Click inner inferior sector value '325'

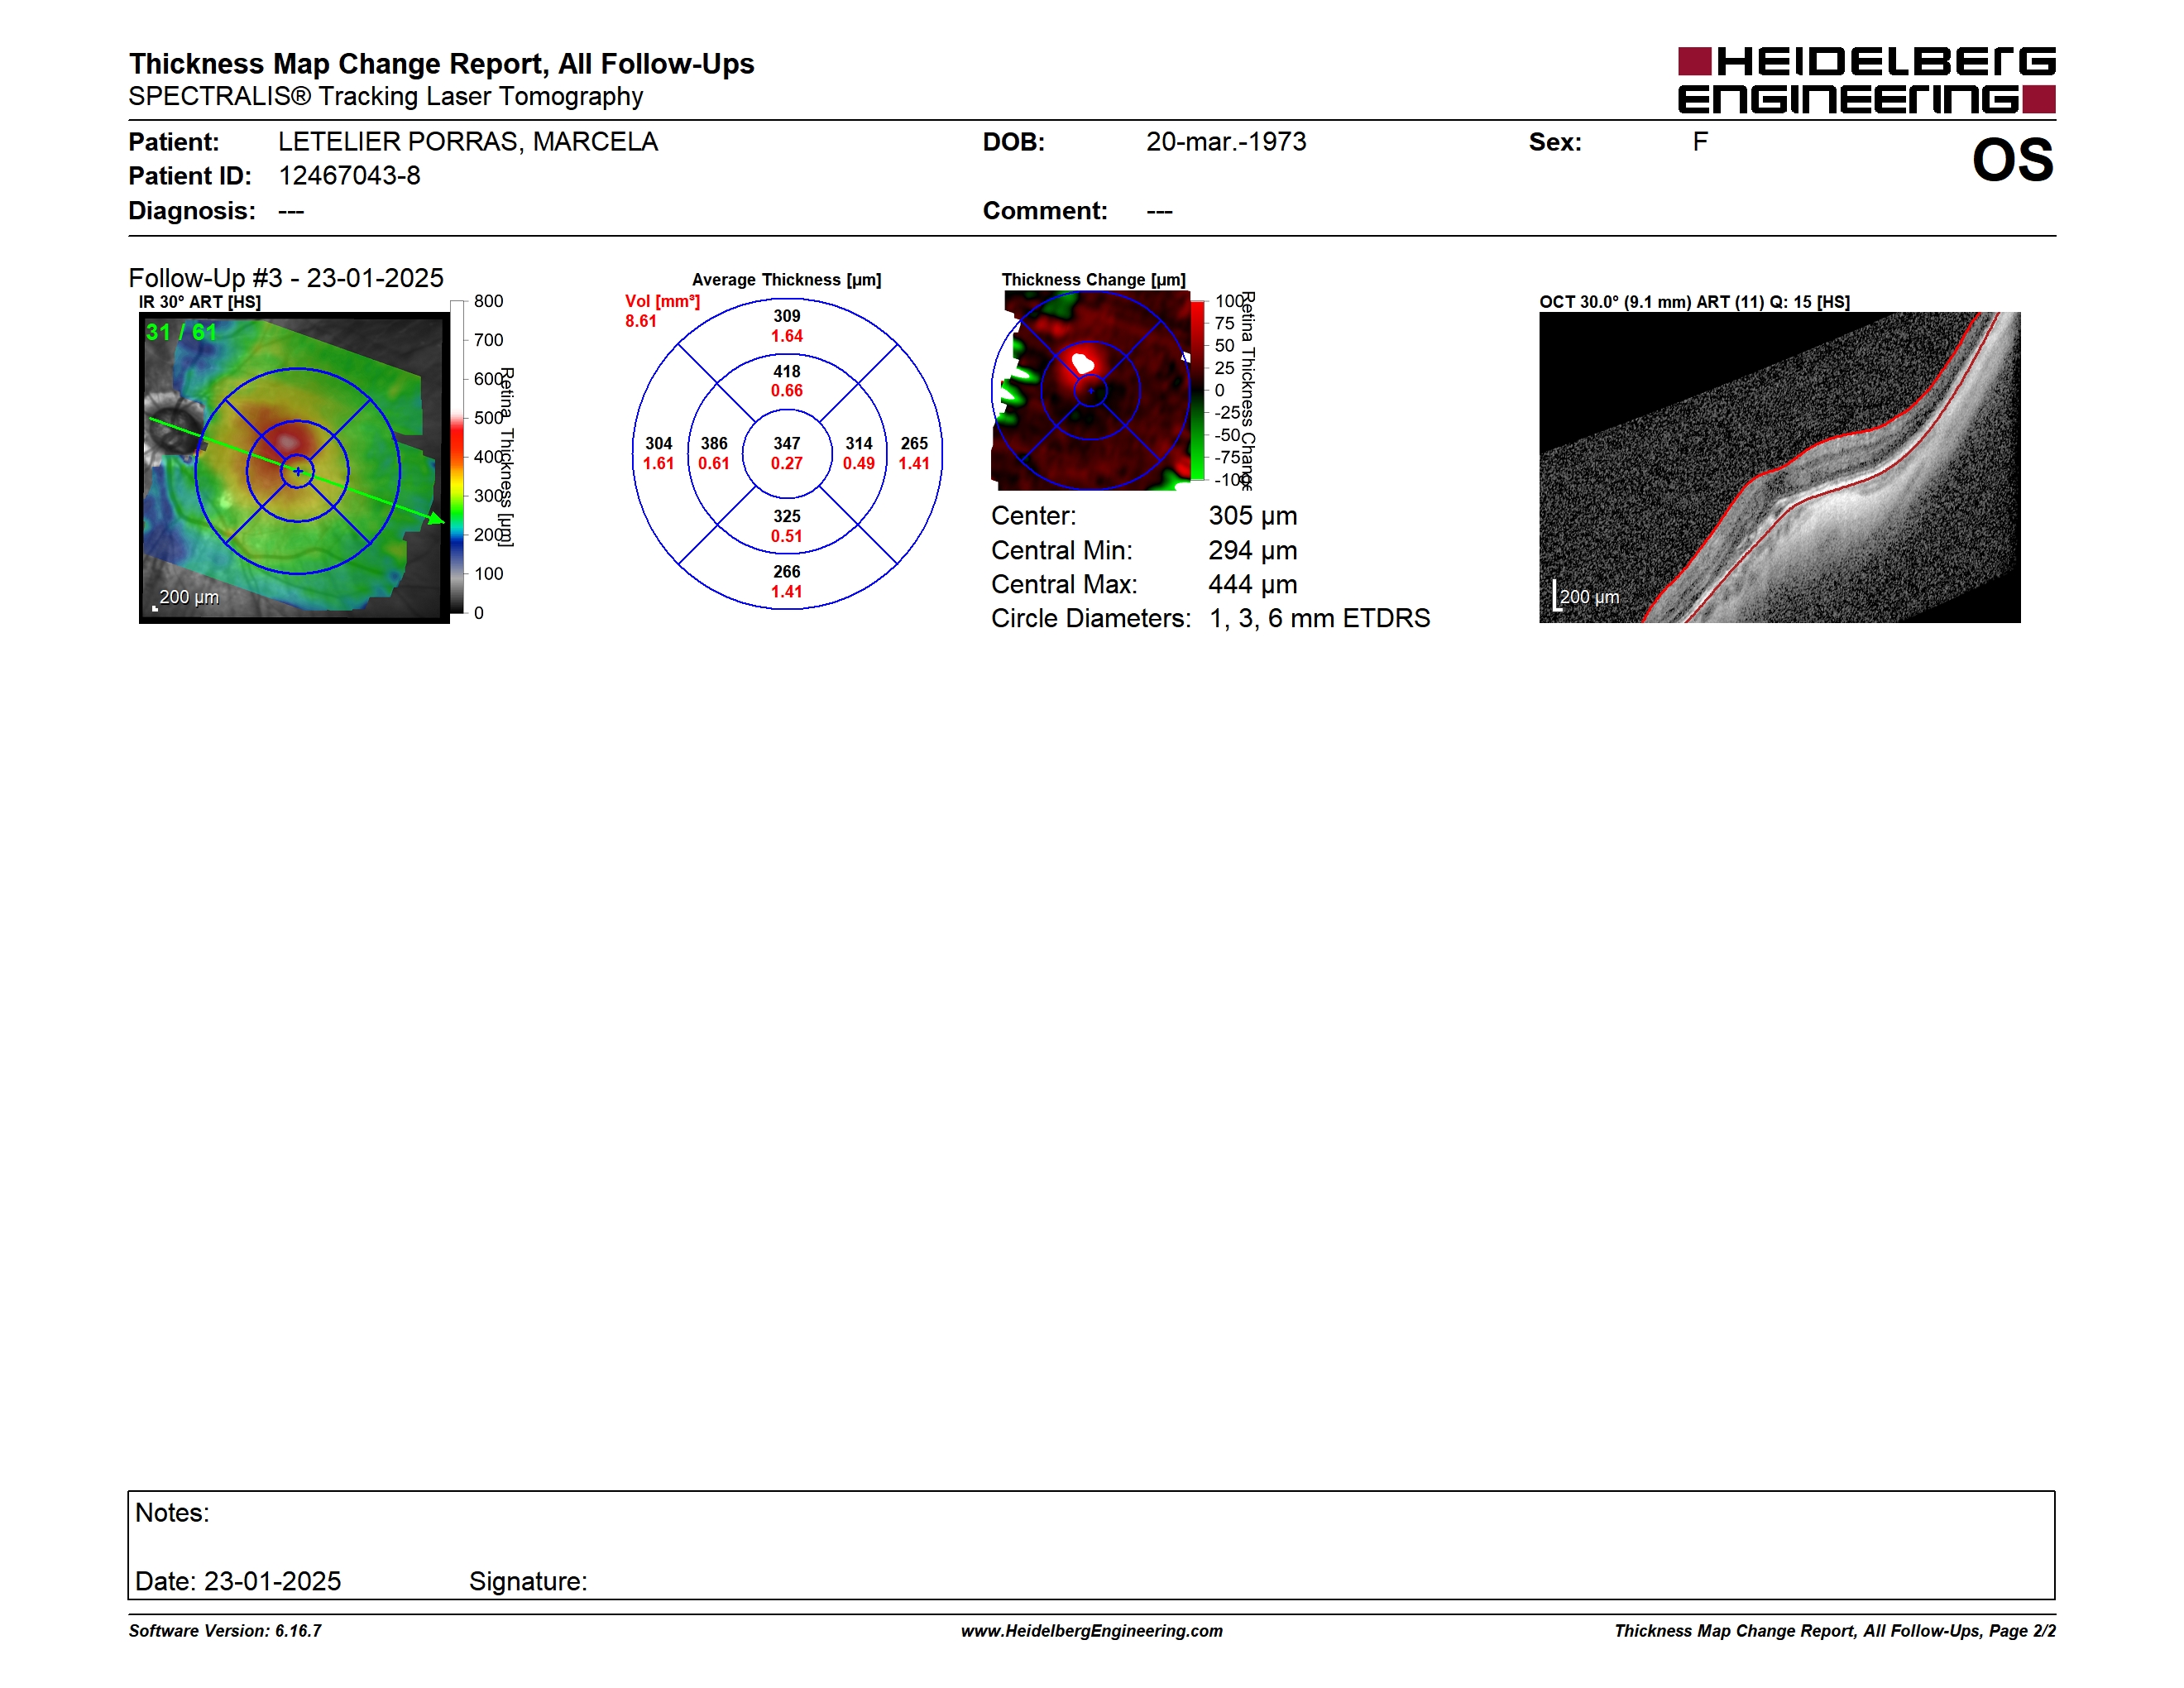coord(787,516)
